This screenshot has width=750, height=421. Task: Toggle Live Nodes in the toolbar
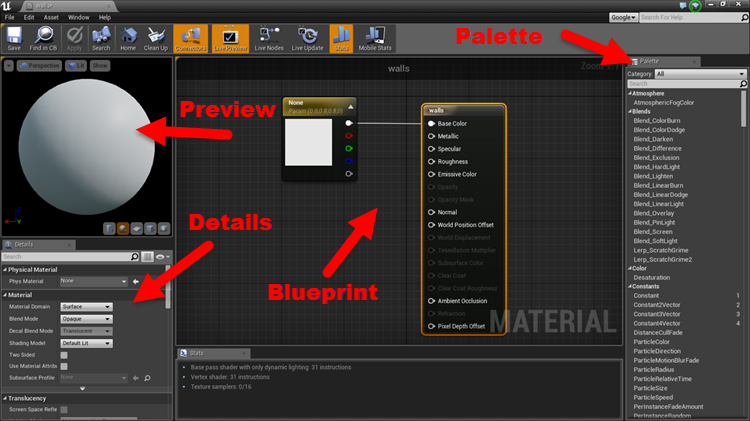pyautogui.click(x=269, y=38)
